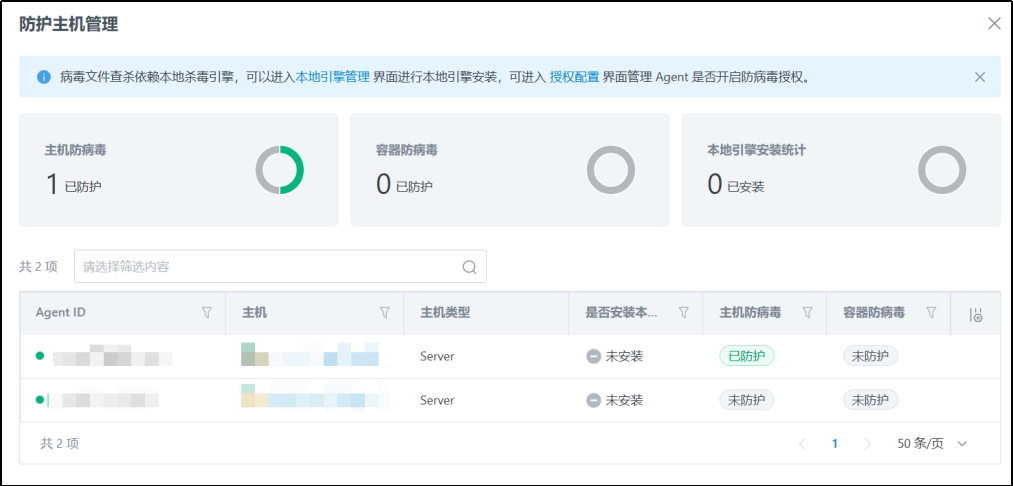Click the 容器防病毒 summary card
This screenshot has width=1013, height=486.
pos(509,169)
